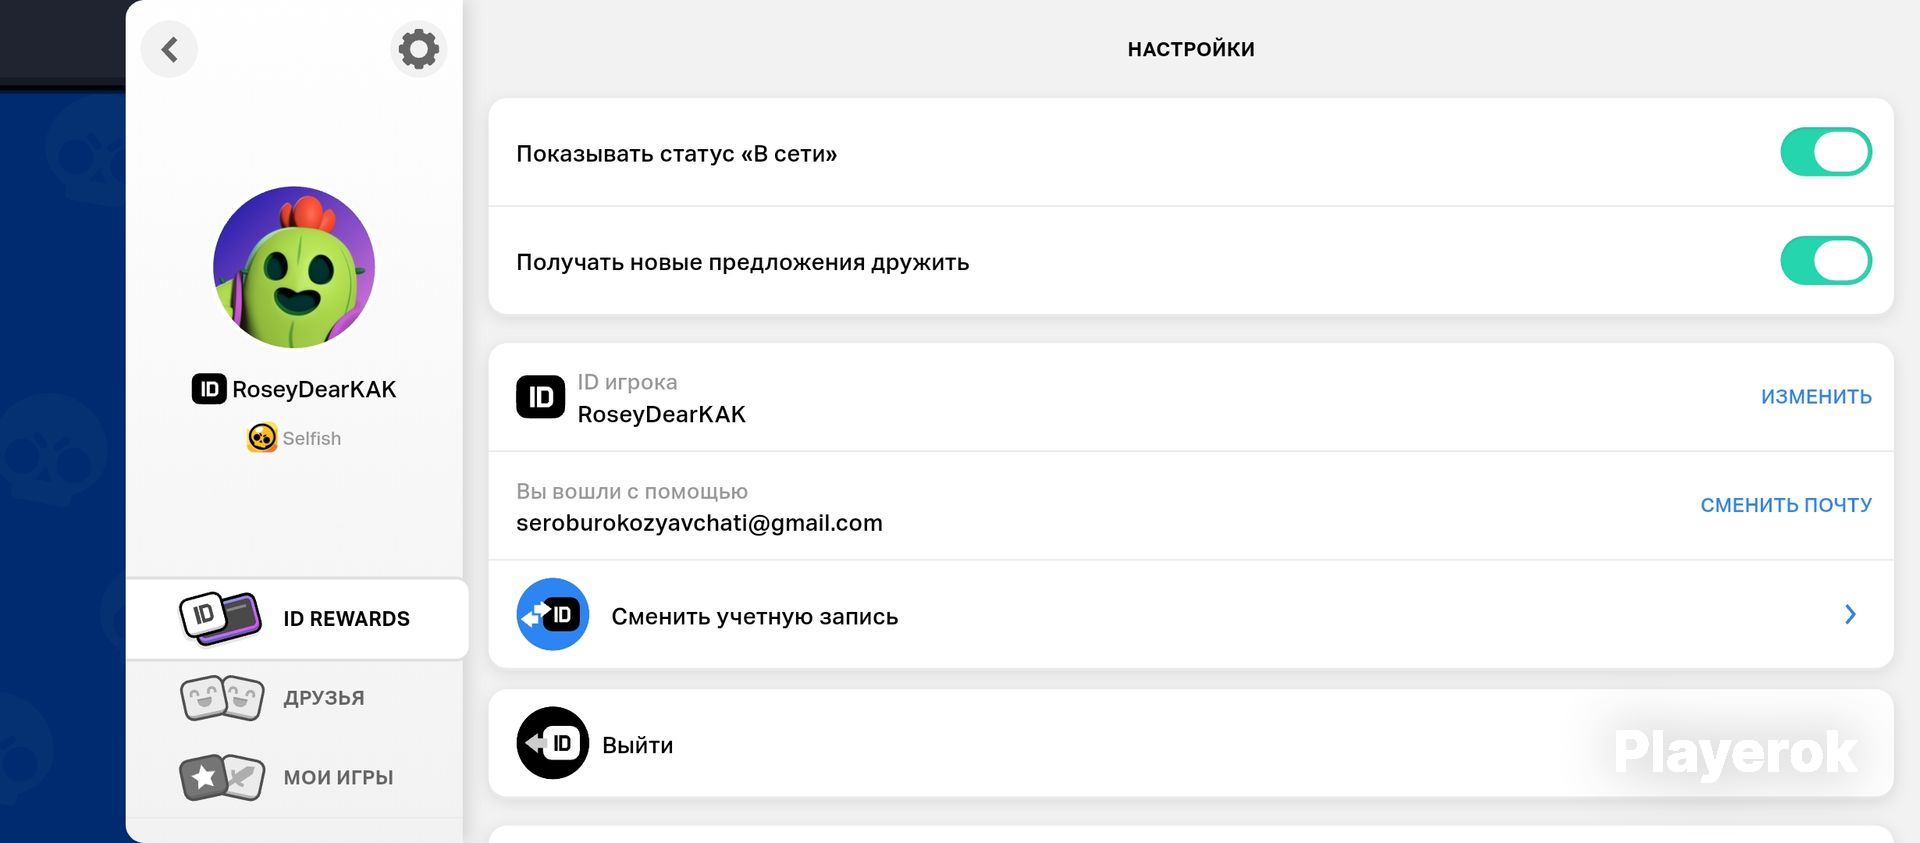Screen dimensions: 1920x843
Task: Click the ID badge beside the profile username
Action: 209,389
